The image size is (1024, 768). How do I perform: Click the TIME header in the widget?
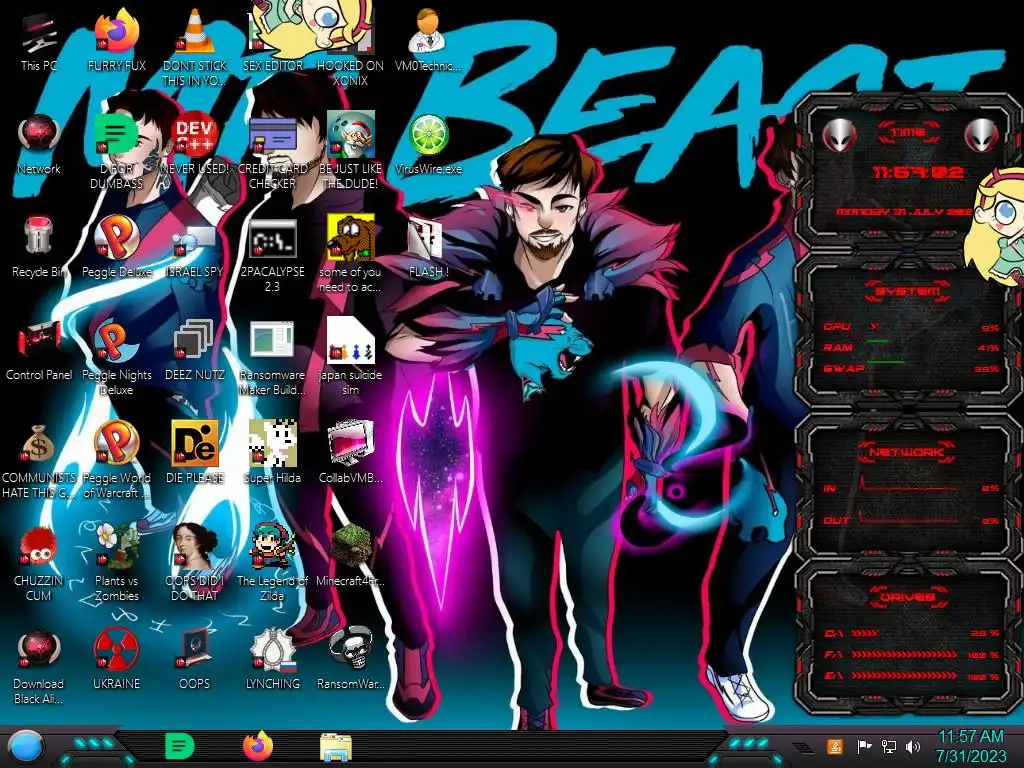click(x=908, y=132)
